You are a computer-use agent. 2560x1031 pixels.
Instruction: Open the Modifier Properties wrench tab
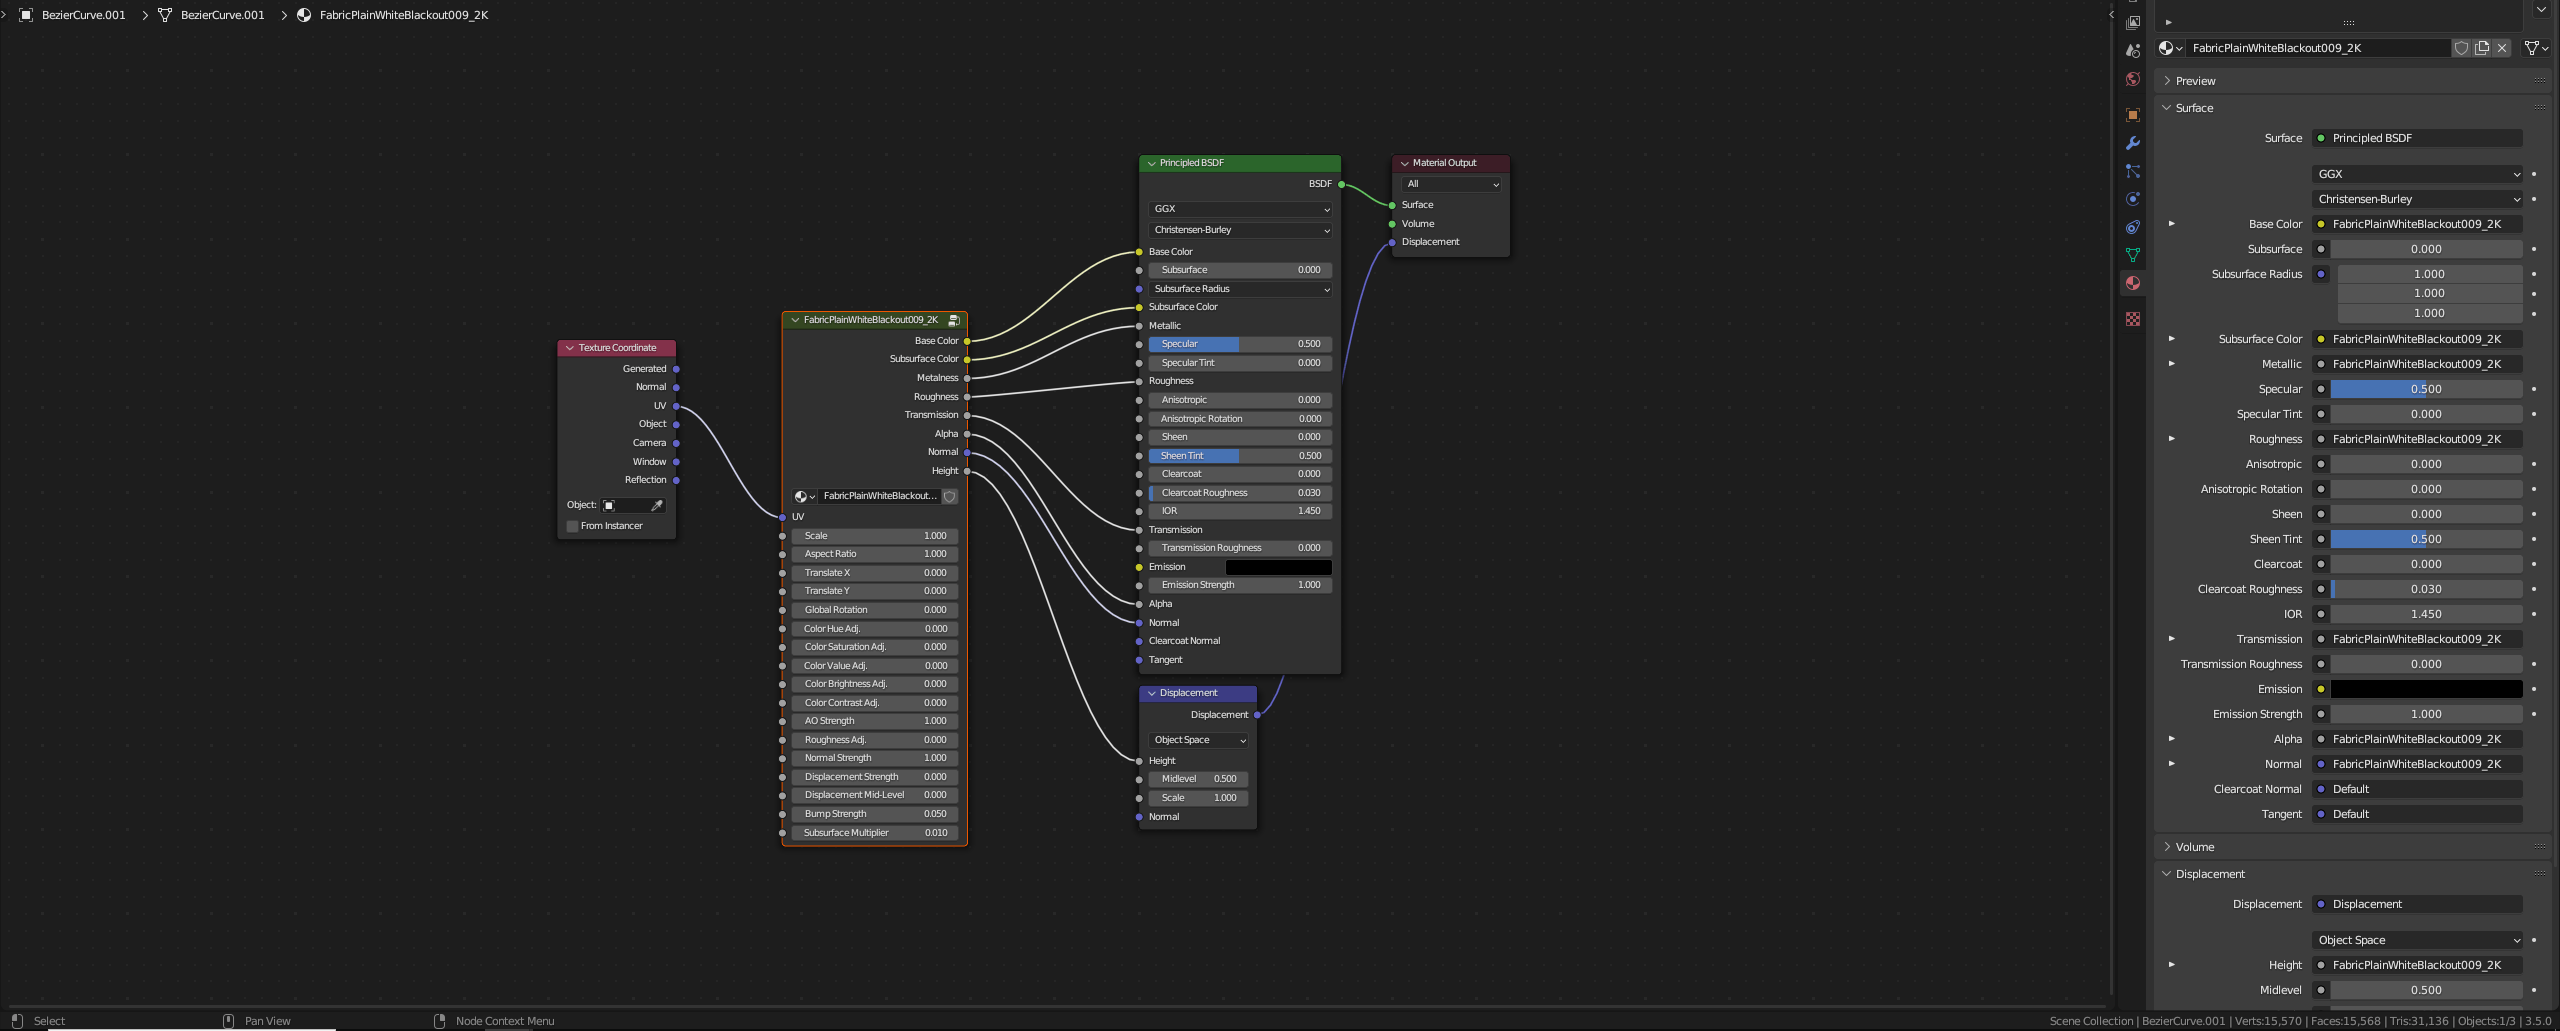(x=2133, y=142)
